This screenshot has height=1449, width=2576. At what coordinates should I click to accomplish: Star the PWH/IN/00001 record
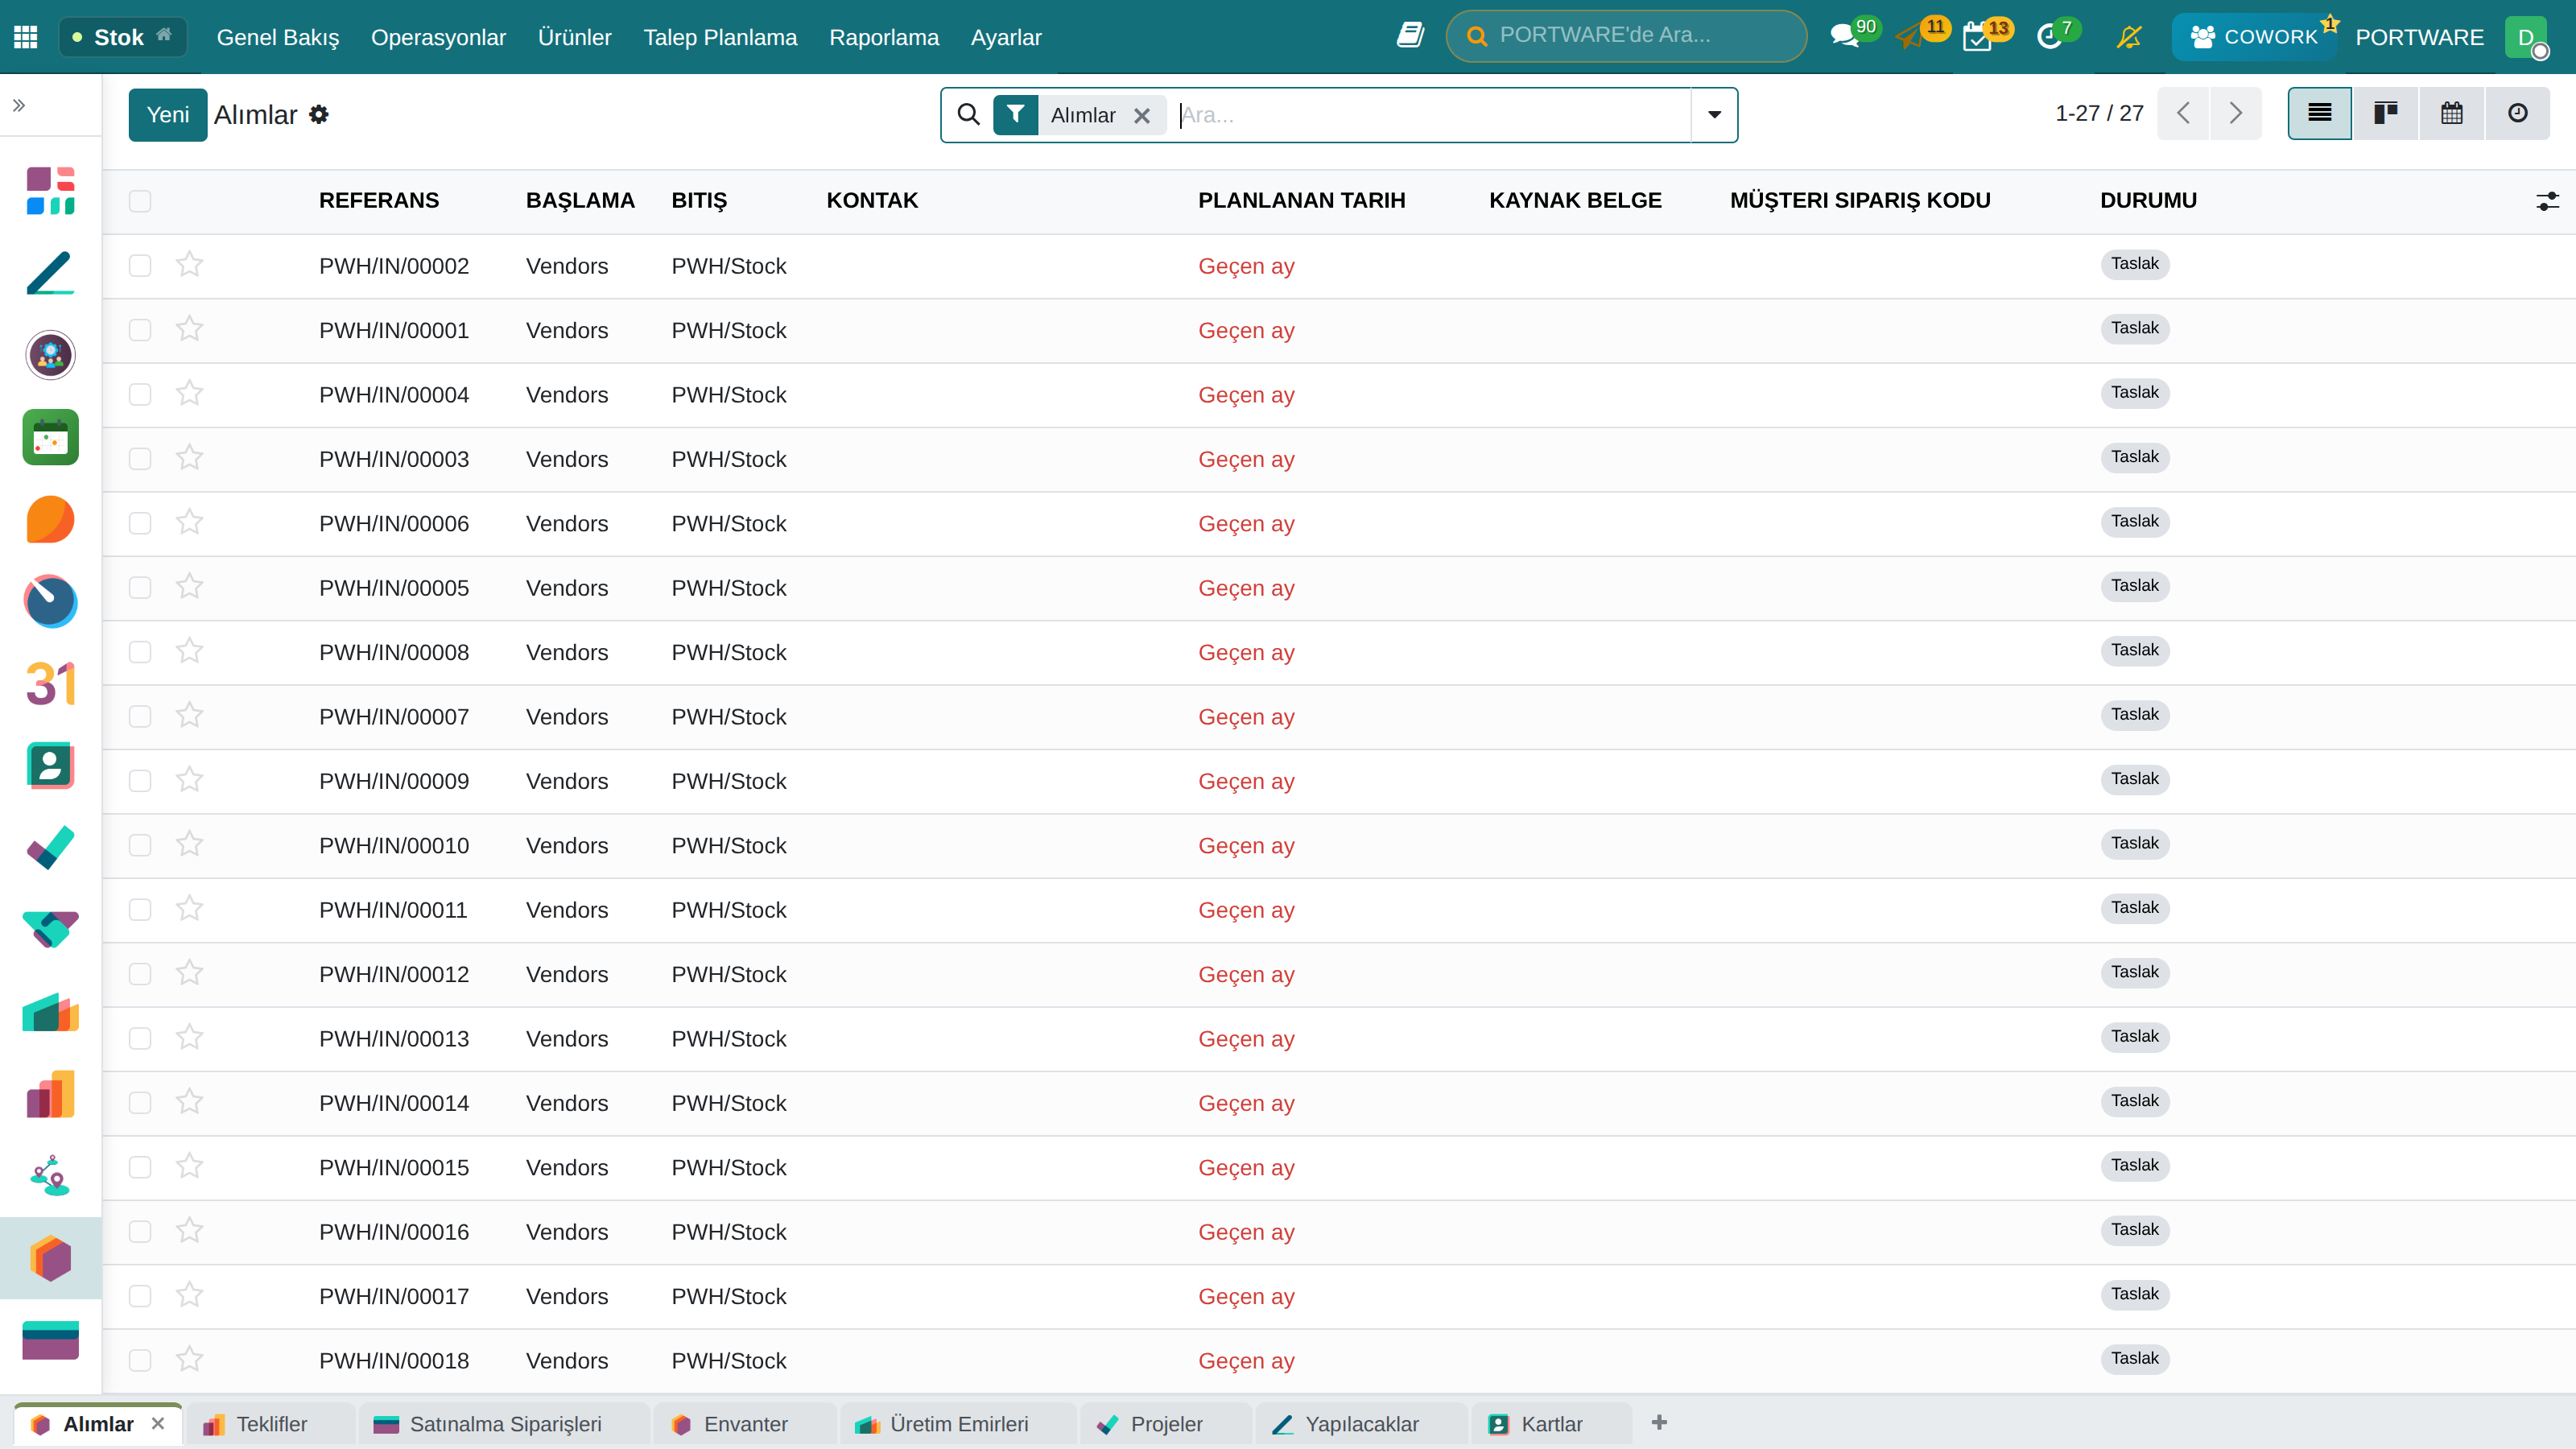click(189, 329)
